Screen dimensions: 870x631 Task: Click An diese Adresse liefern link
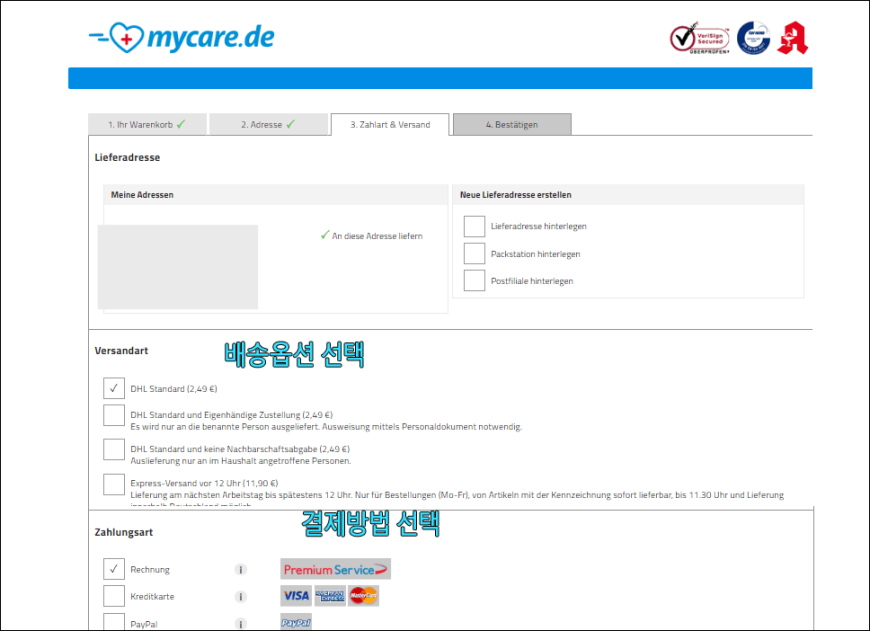coord(377,236)
